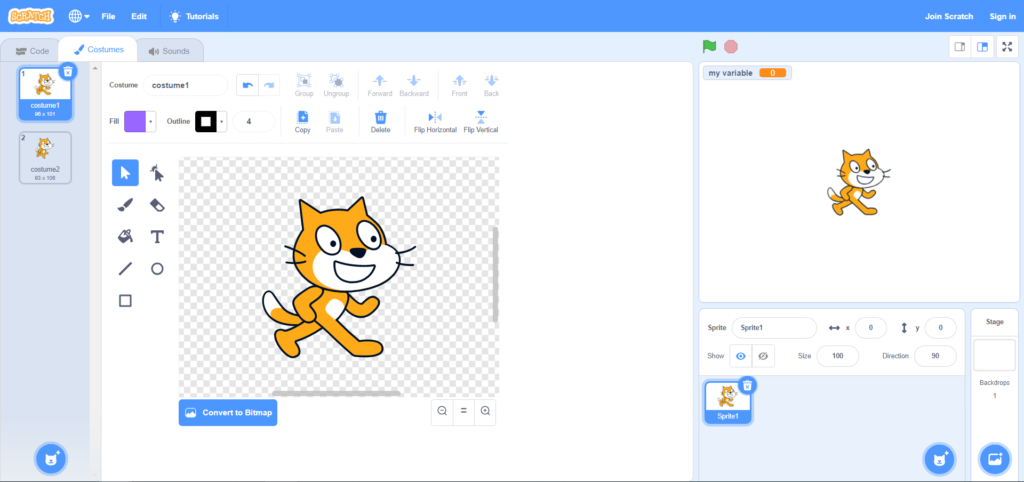Click the Copy icon
Screen dimensions: 1024x482
pyautogui.click(x=302, y=118)
